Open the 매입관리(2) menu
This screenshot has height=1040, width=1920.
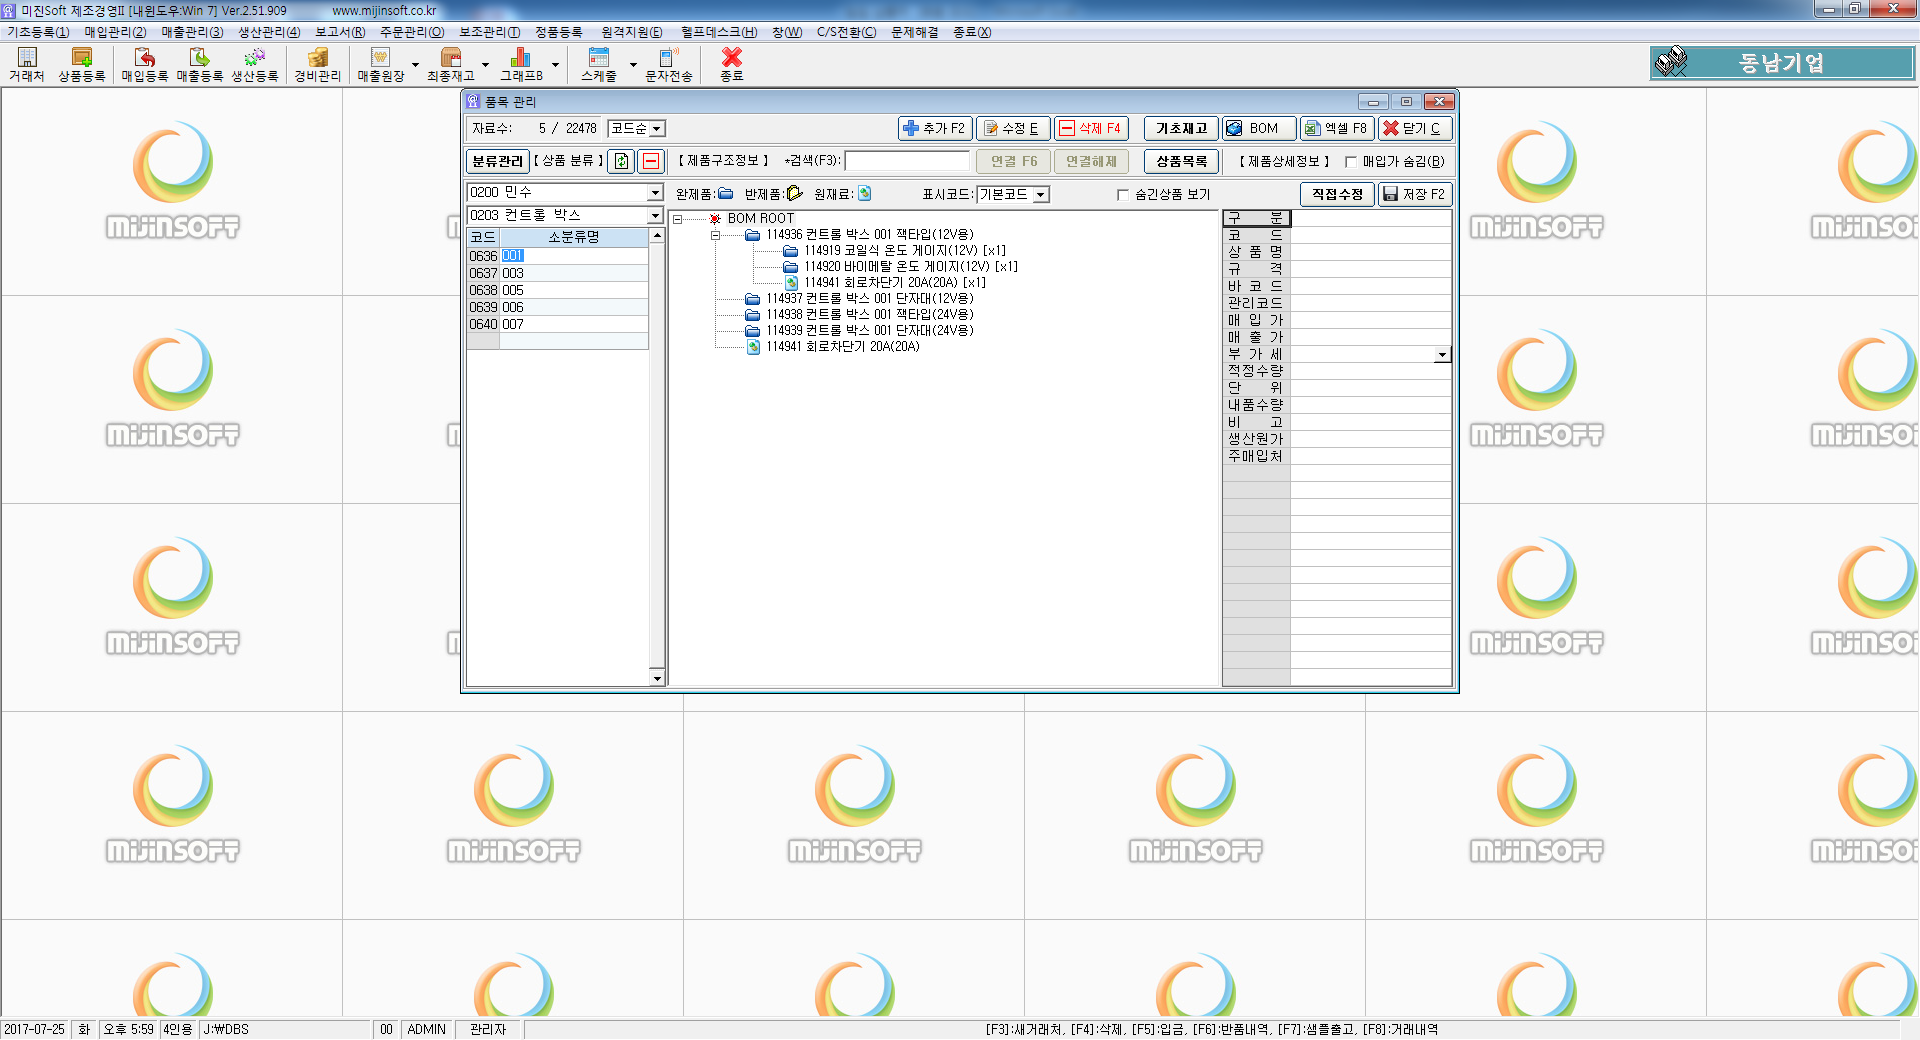[x=115, y=32]
